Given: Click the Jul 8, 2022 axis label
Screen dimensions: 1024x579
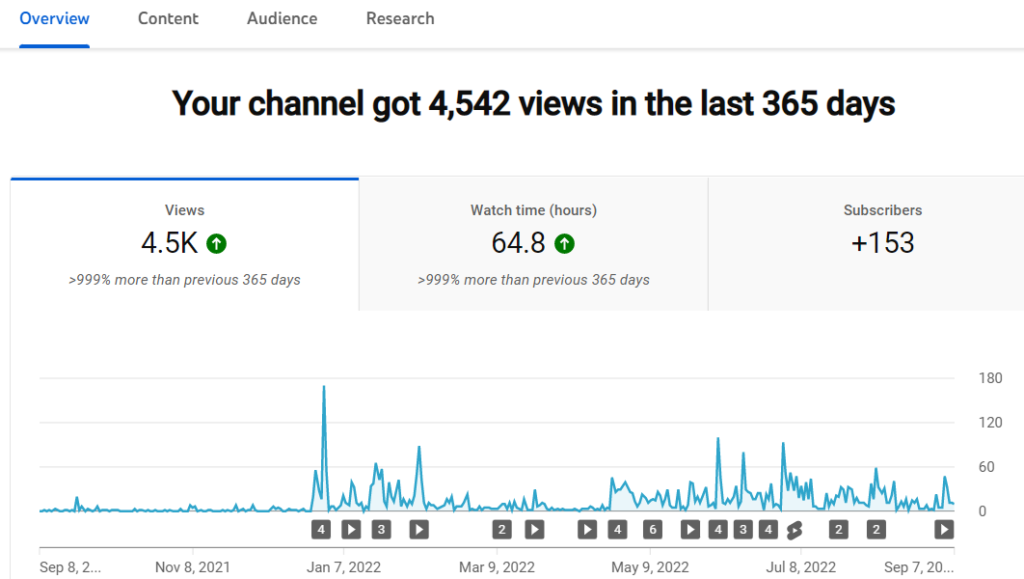Looking at the screenshot, I should (801, 567).
